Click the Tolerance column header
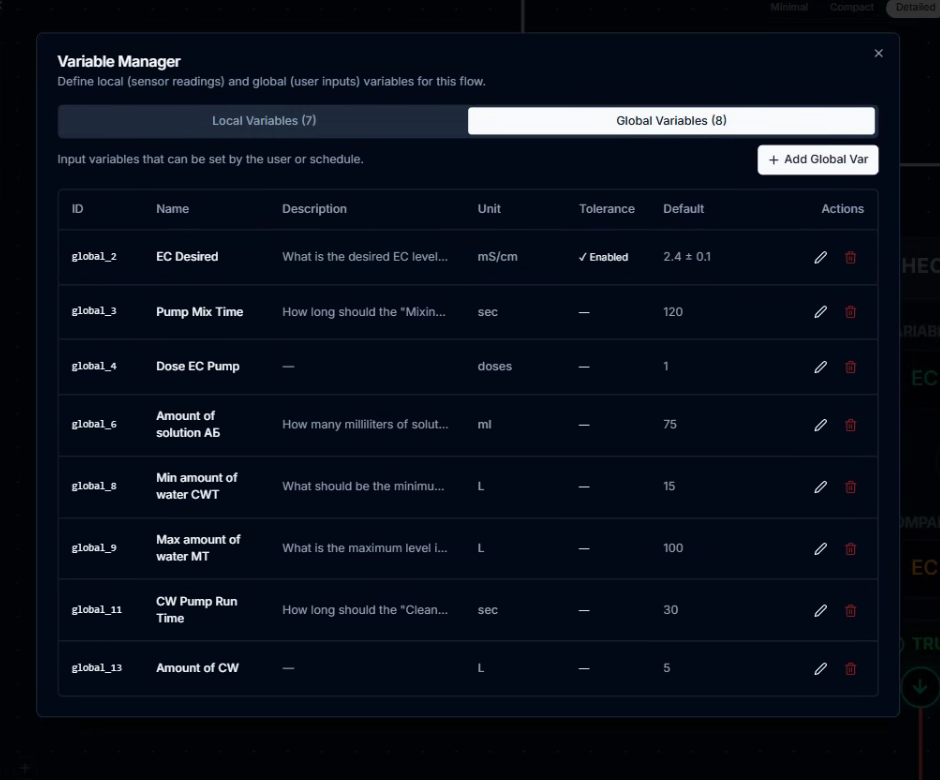This screenshot has width=940, height=780. click(x=607, y=209)
